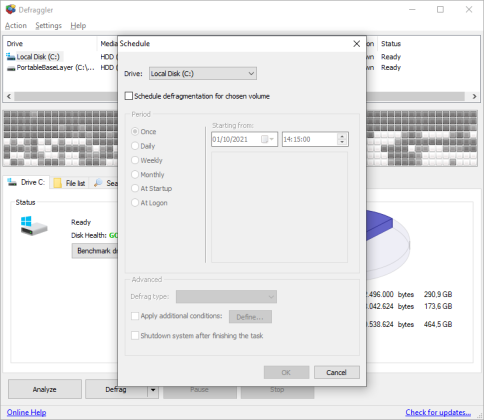Click Cancel in the Schedule dialog
Image resolution: width=484 pixels, height=420 pixels.
click(337, 372)
